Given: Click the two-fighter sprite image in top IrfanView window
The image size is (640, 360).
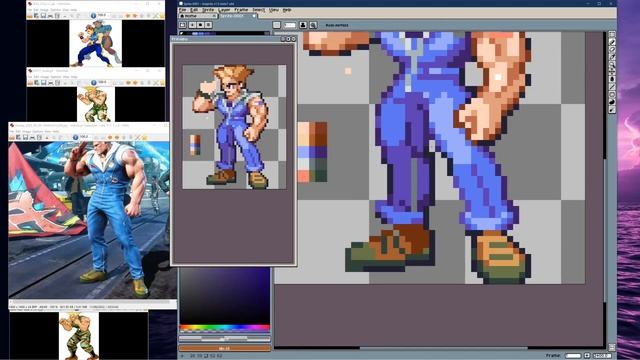Looking at the screenshot, I should [96, 44].
